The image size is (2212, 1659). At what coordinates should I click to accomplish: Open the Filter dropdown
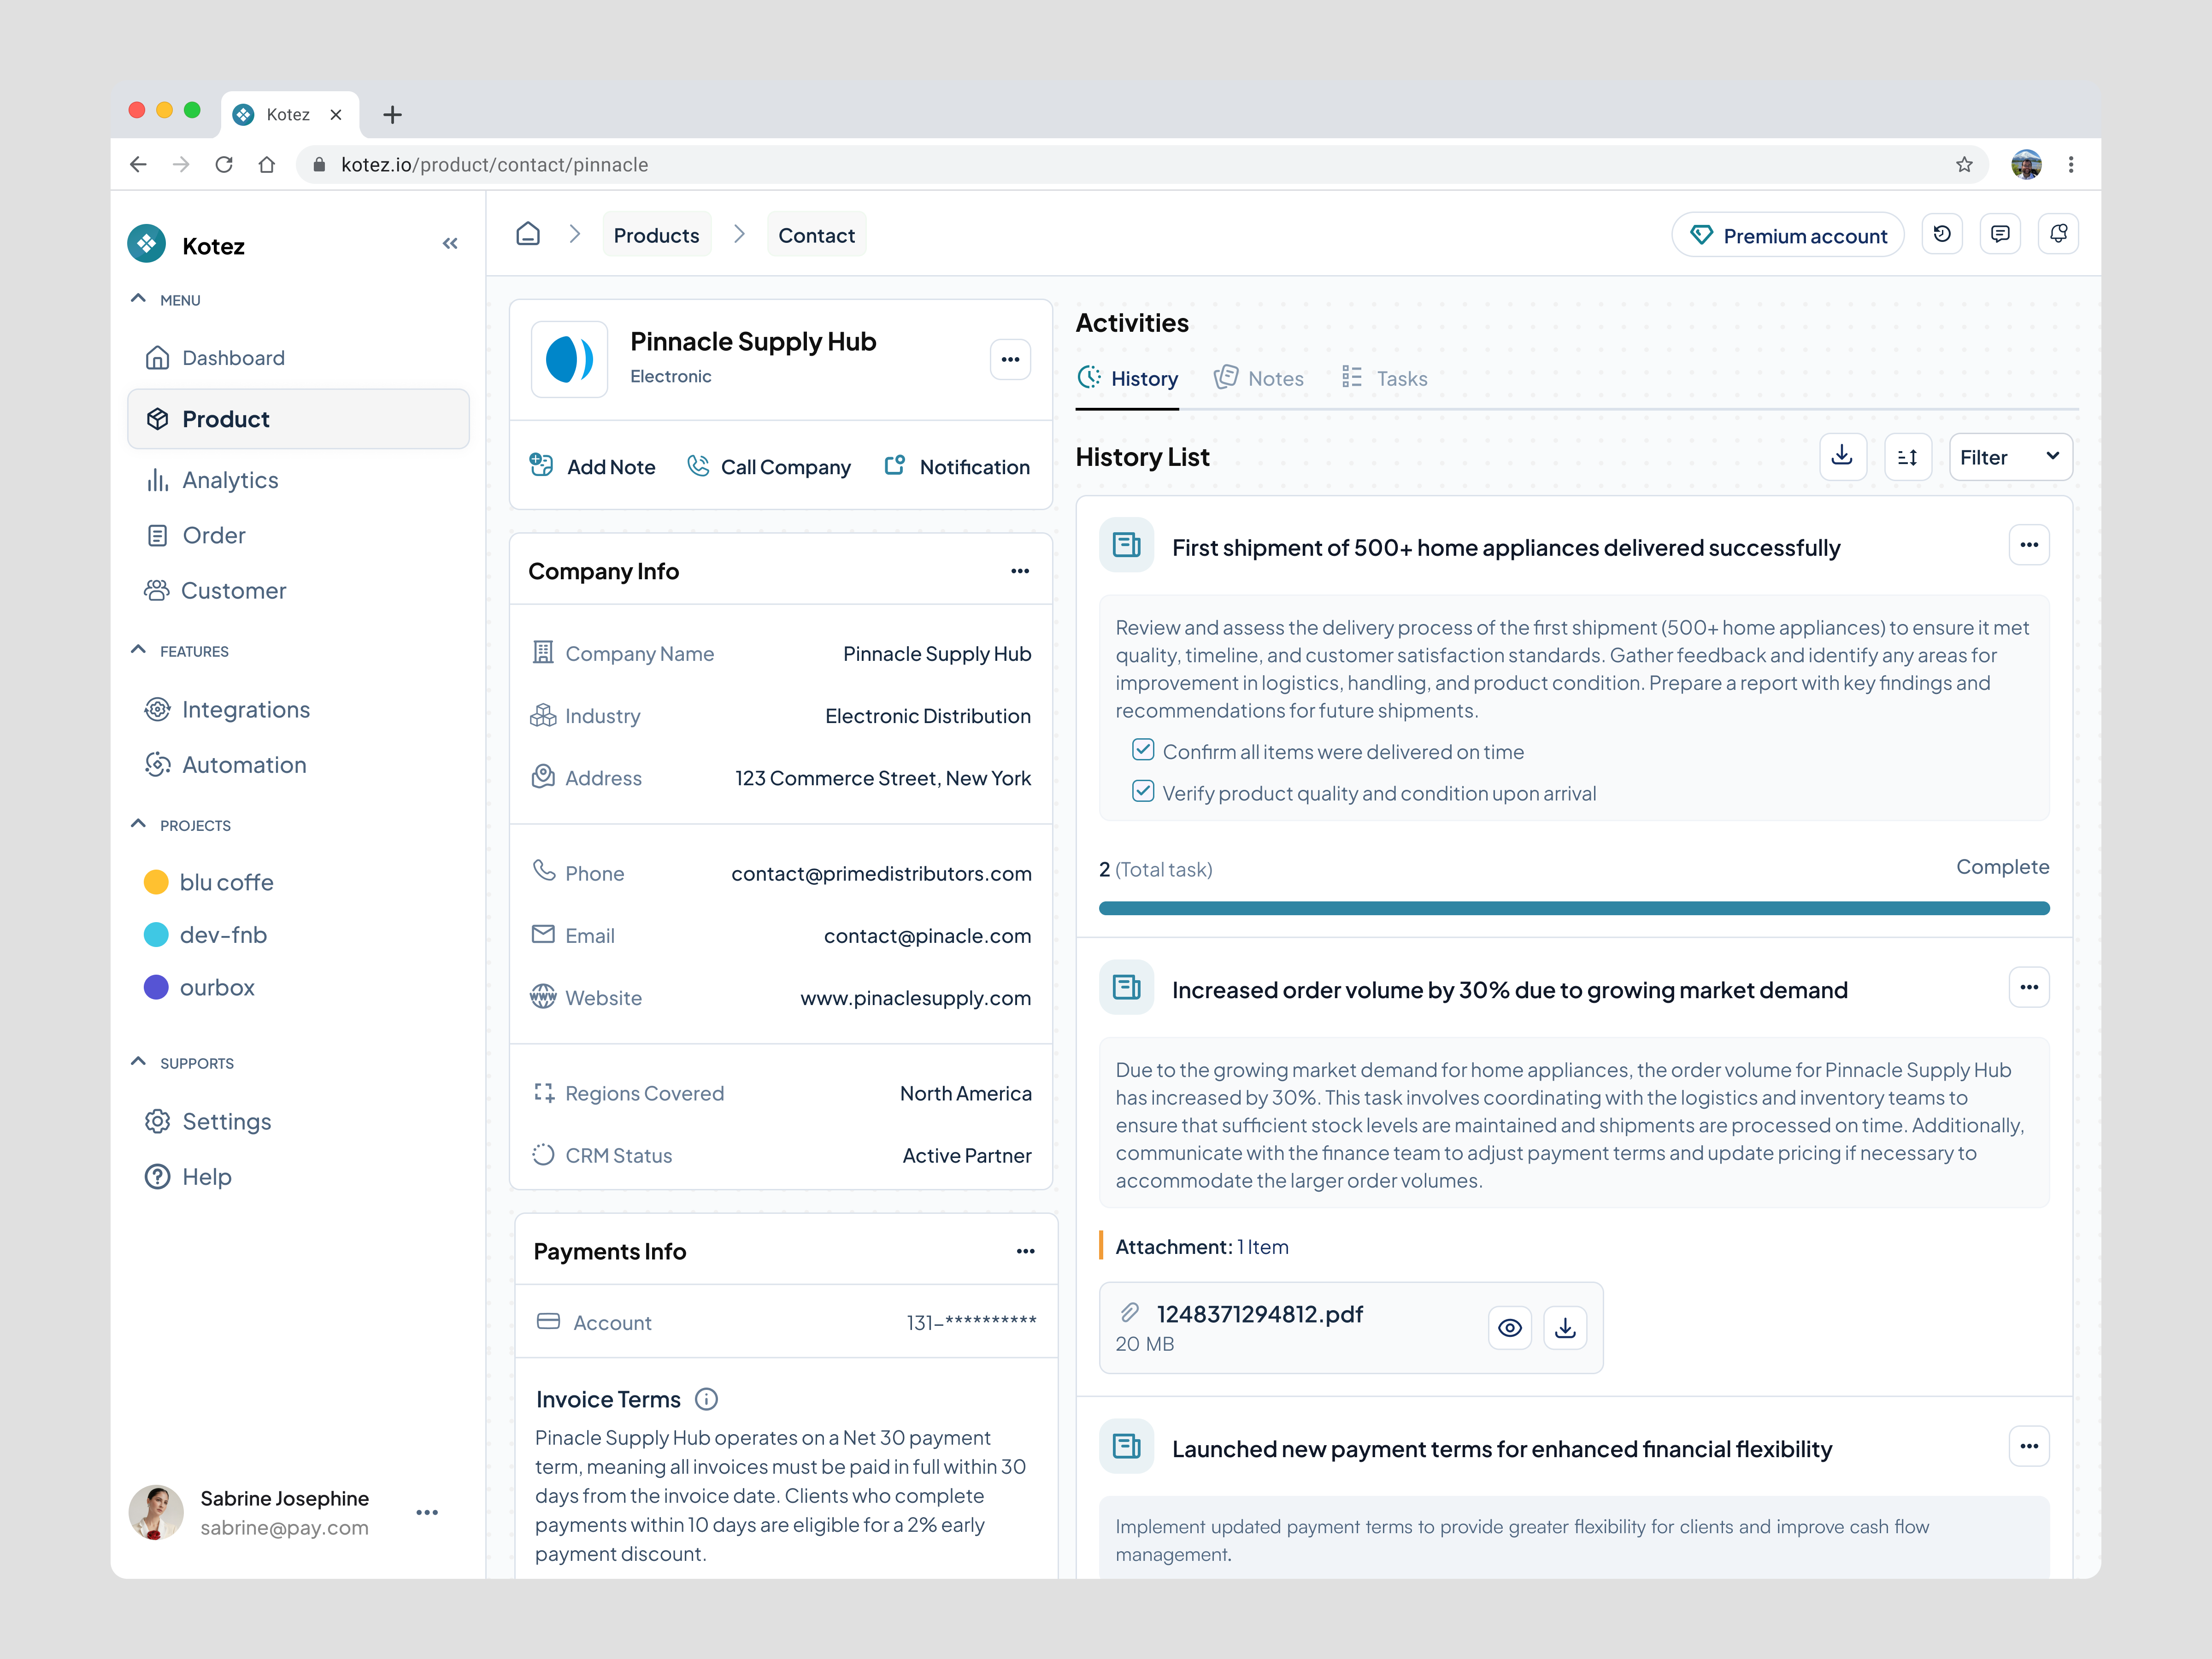(2010, 457)
